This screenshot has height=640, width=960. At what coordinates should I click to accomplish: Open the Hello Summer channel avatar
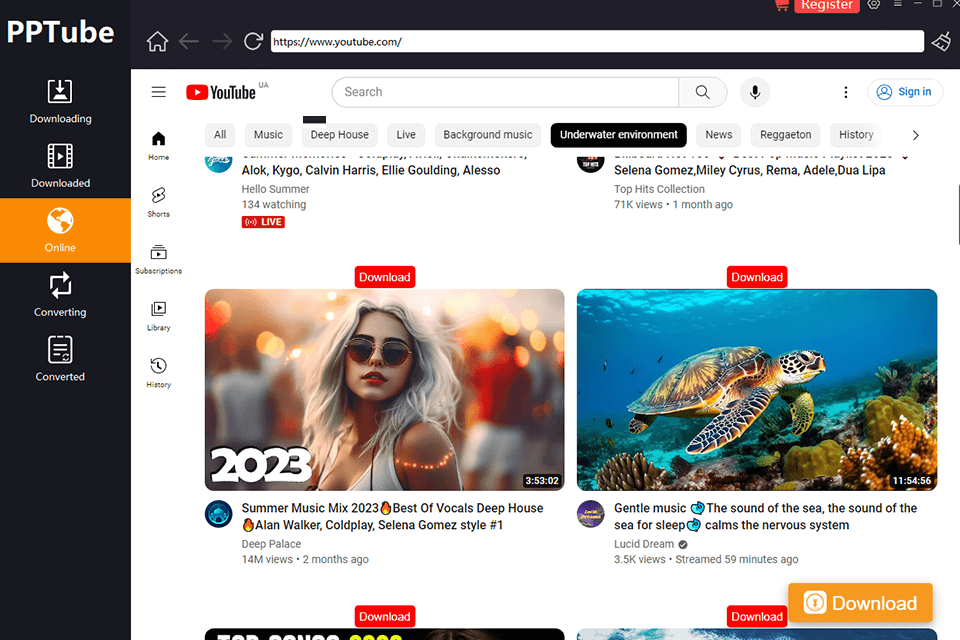point(219,164)
